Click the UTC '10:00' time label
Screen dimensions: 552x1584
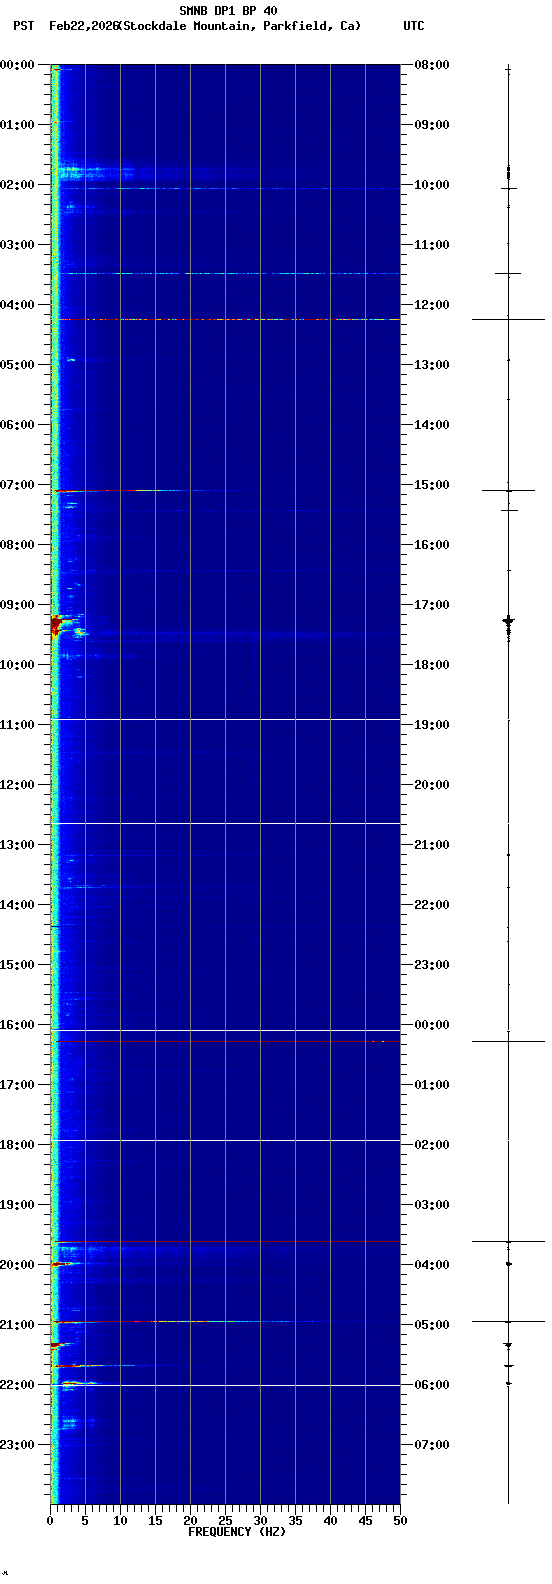(x=431, y=185)
